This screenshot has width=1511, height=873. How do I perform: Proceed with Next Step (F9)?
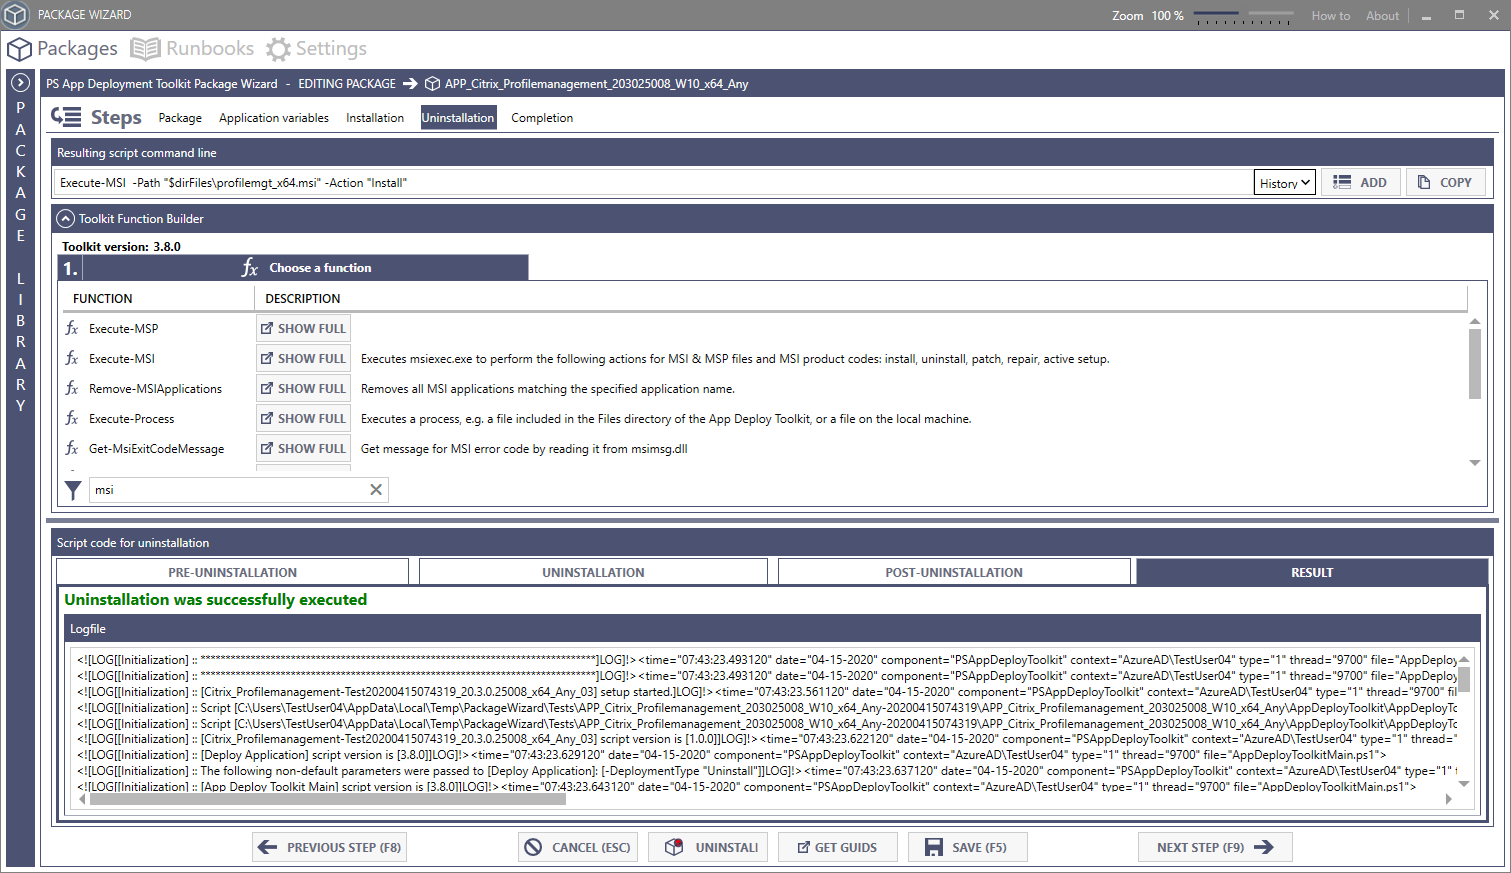pyautogui.click(x=1215, y=847)
